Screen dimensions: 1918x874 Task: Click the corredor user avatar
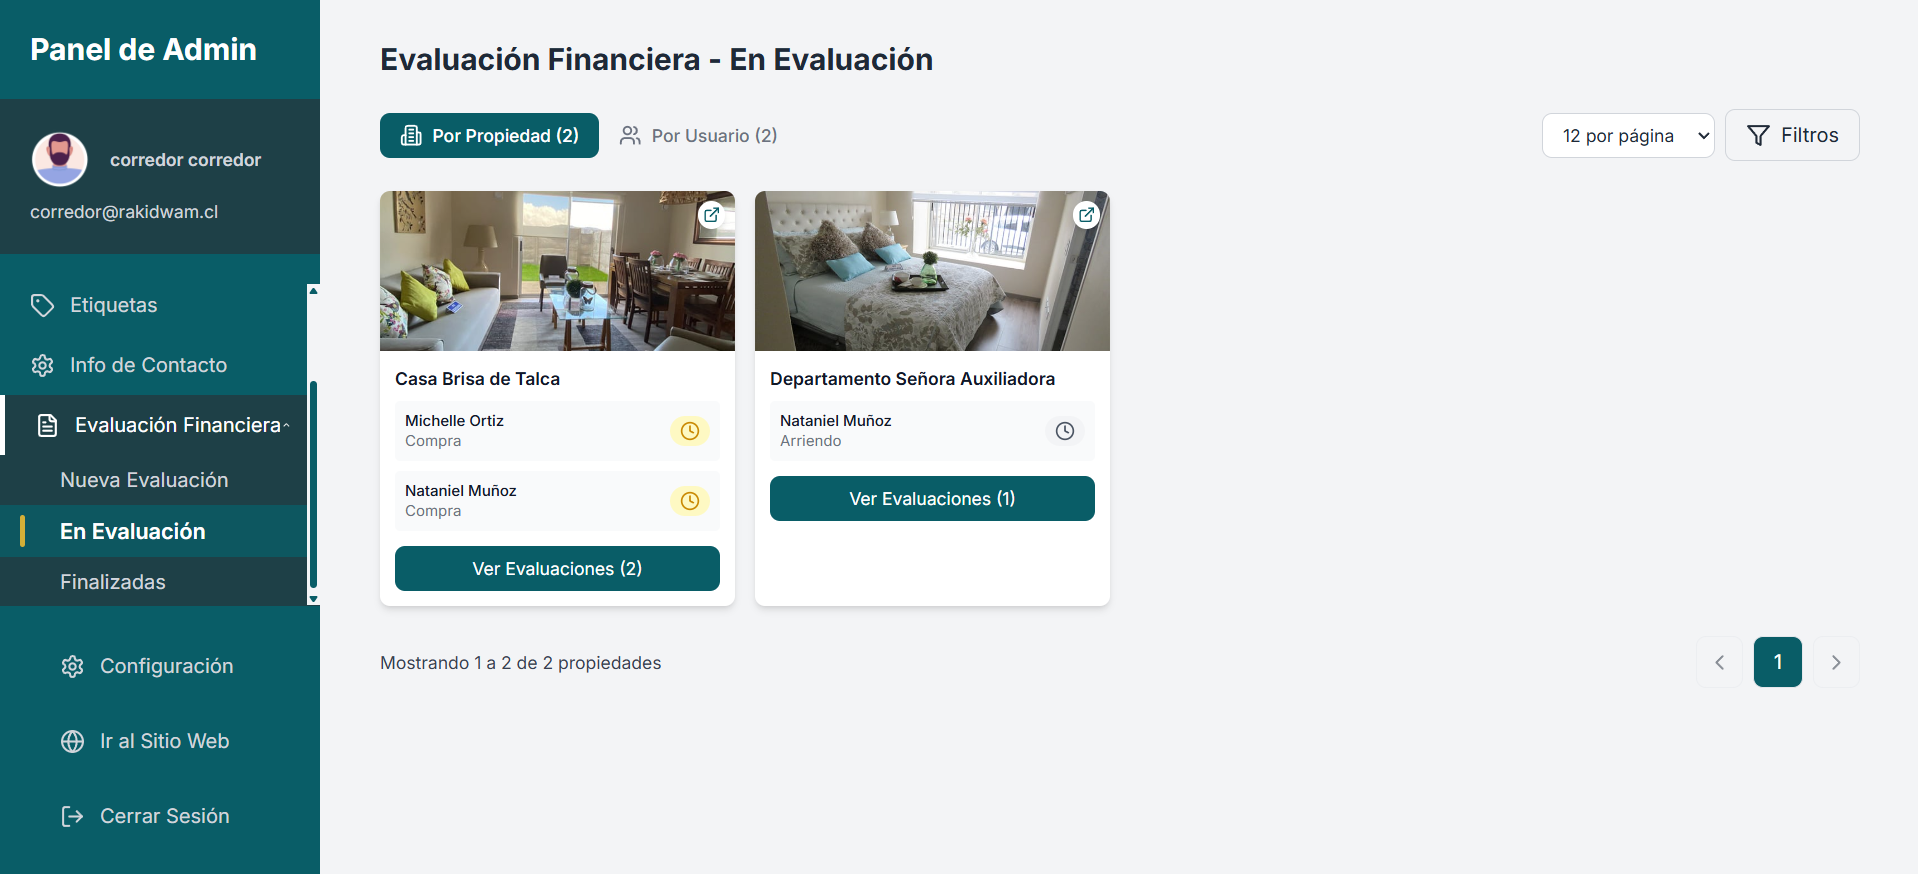pyautogui.click(x=60, y=159)
